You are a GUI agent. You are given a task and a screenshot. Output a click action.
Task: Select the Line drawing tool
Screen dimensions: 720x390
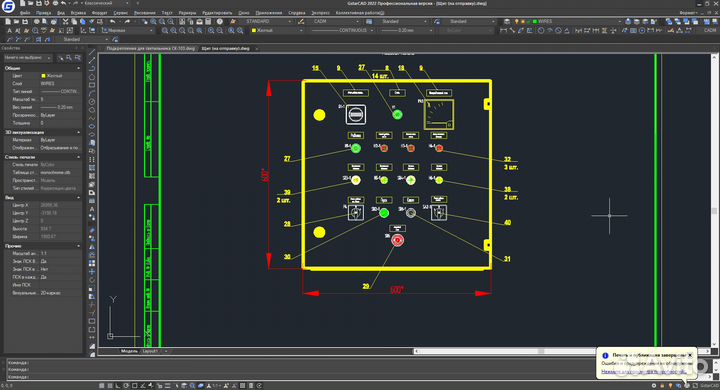(x=92, y=52)
